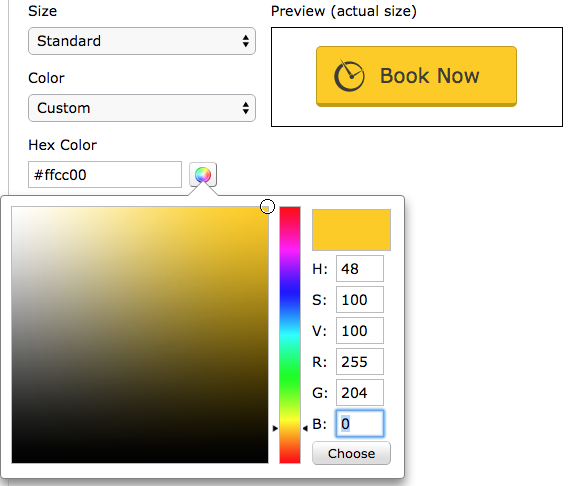Click the V value field

coord(360,331)
